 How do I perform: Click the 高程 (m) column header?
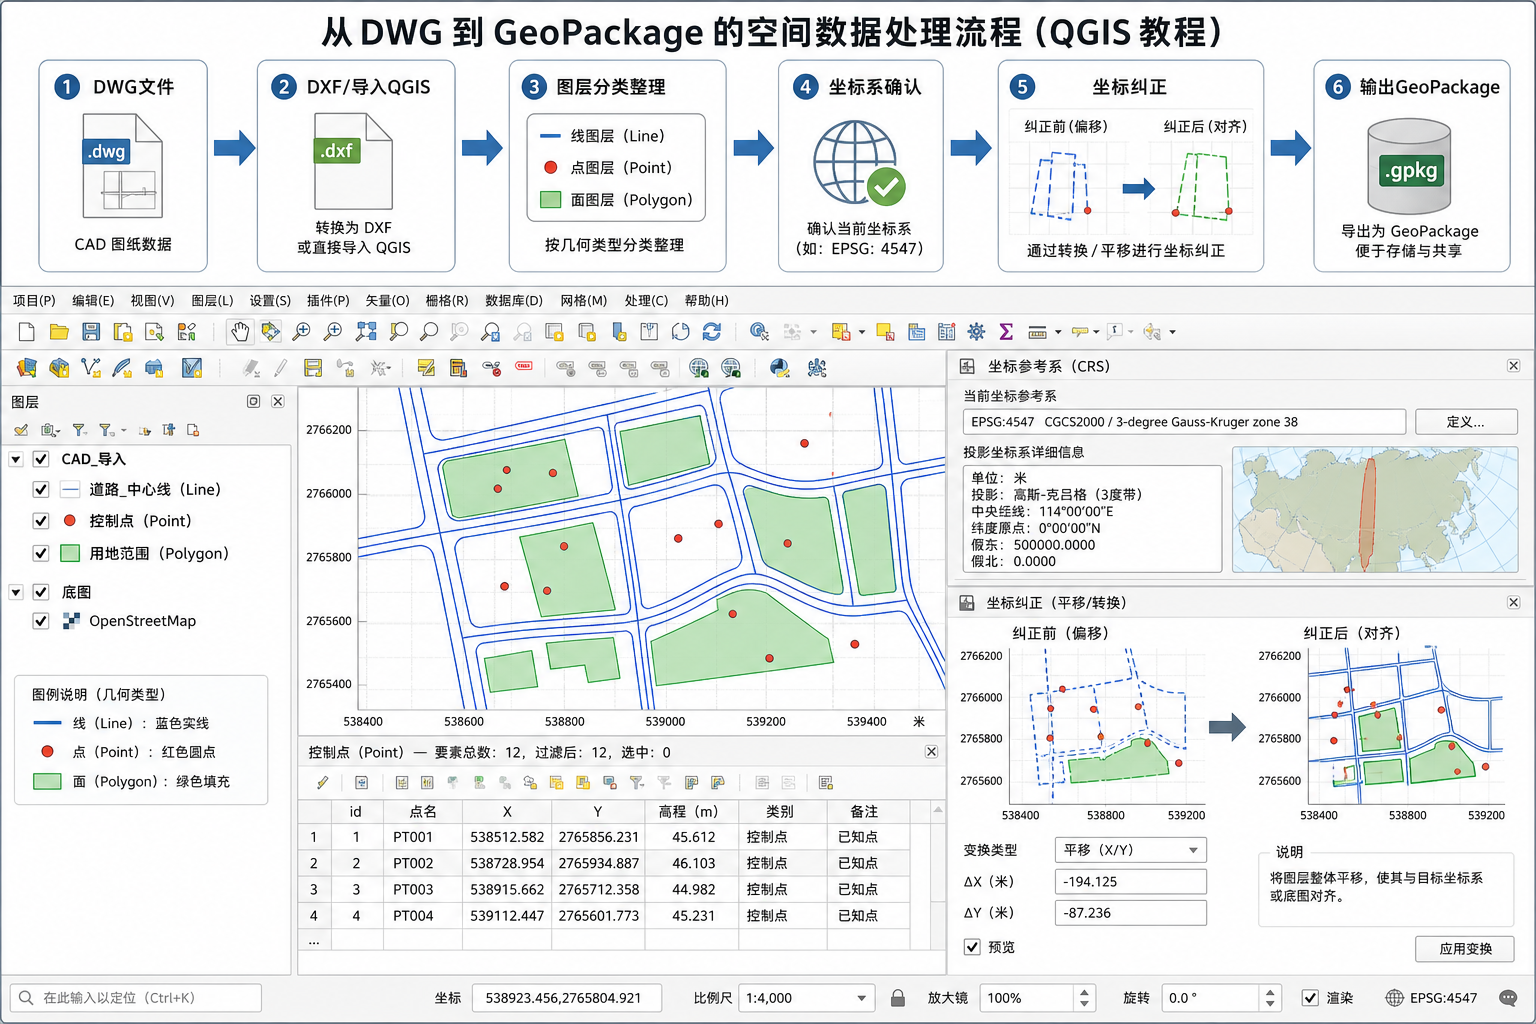click(x=692, y=812)
